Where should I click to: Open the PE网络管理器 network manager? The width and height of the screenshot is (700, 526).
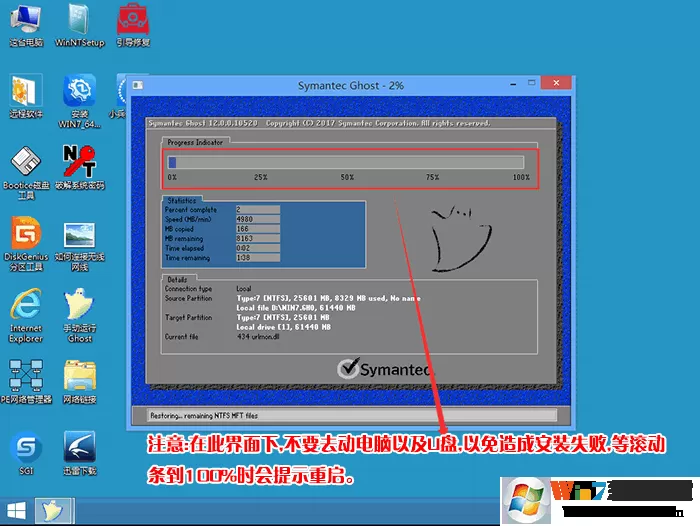(26, 382)
